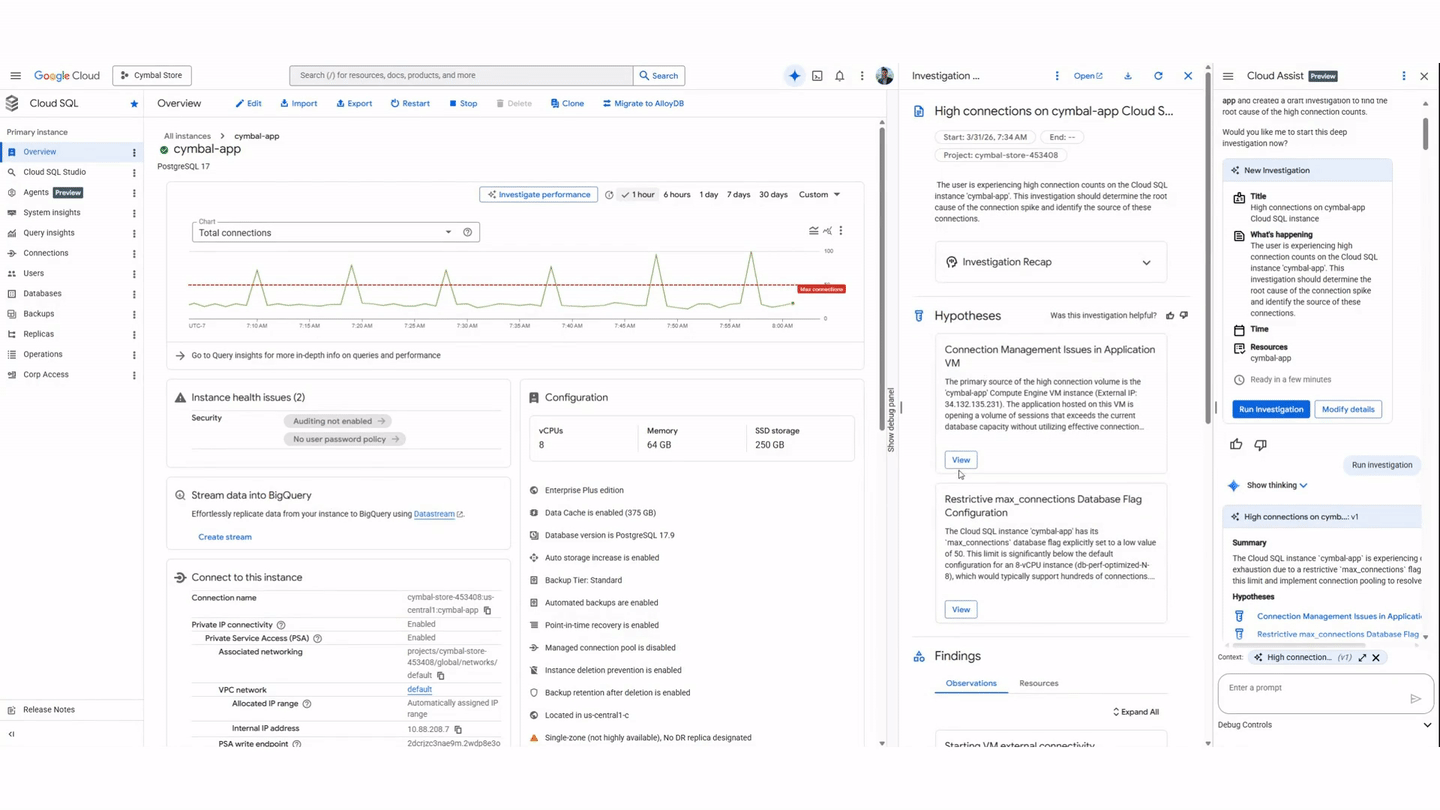Viewport: 1440px width, 810px height.
Task: Click the Run Investigation button
Action: point(1270,409)
